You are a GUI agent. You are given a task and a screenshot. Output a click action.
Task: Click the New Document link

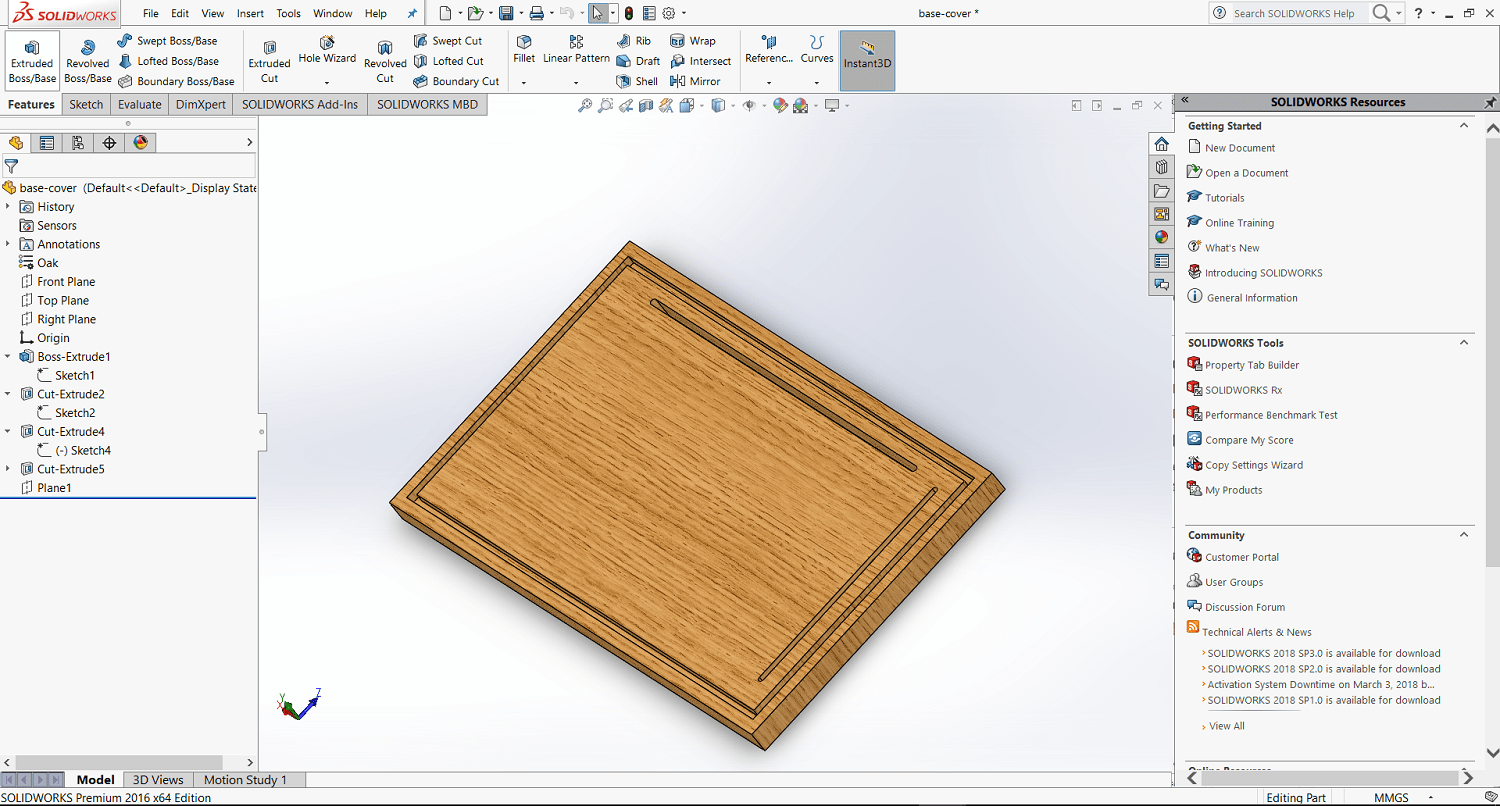click(x=1240, y=148)
